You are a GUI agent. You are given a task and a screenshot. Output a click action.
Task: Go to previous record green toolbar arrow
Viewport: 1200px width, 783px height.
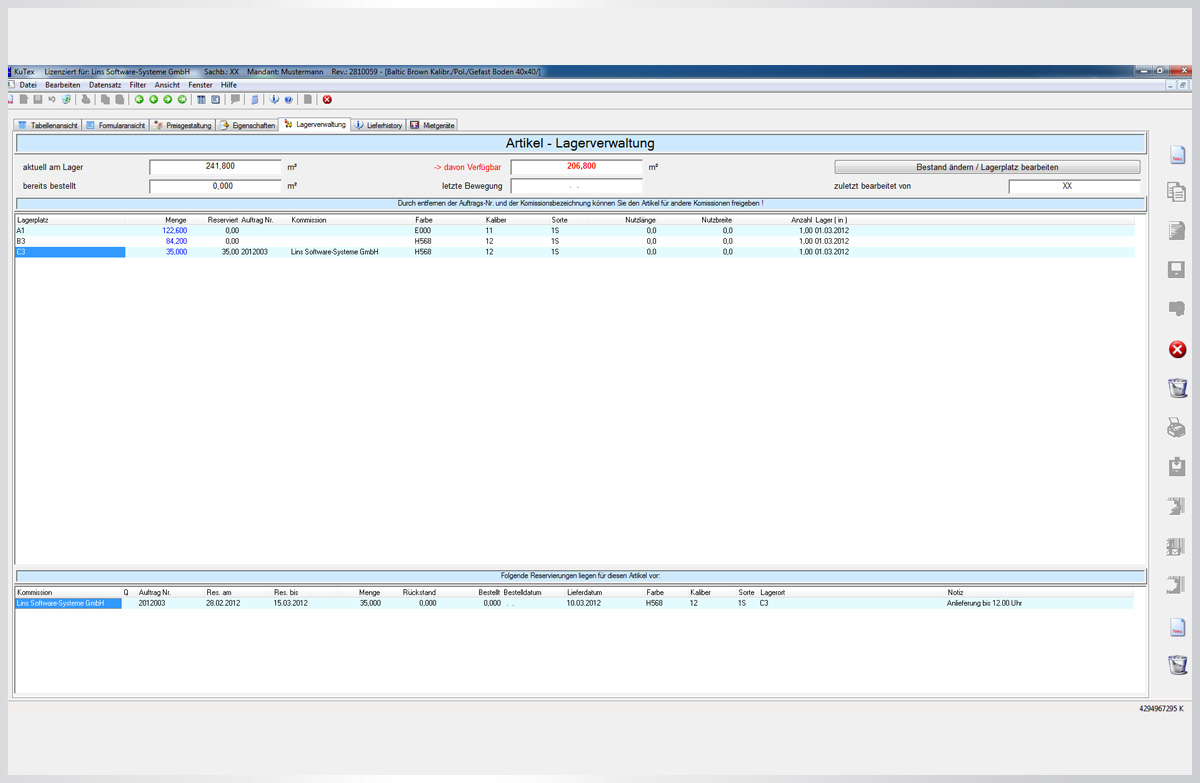pos(153,99)
